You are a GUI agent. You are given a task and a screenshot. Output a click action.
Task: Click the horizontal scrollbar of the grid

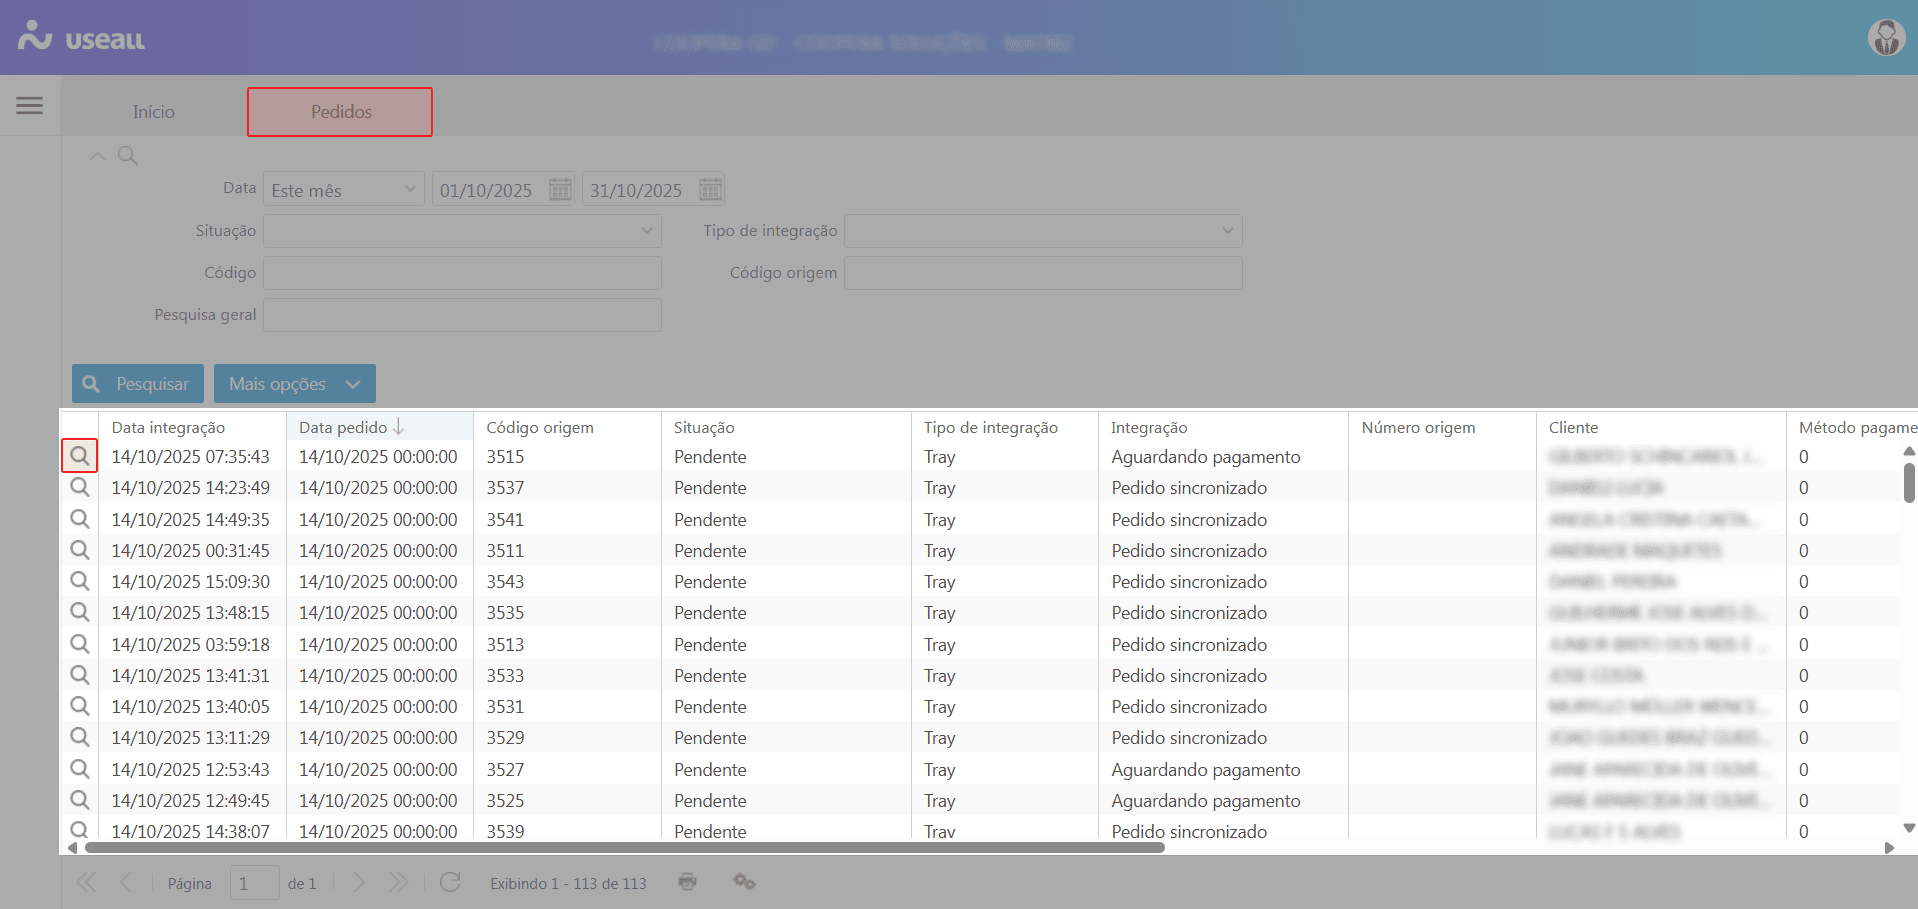pyautogui.click(x=625, y=848)
